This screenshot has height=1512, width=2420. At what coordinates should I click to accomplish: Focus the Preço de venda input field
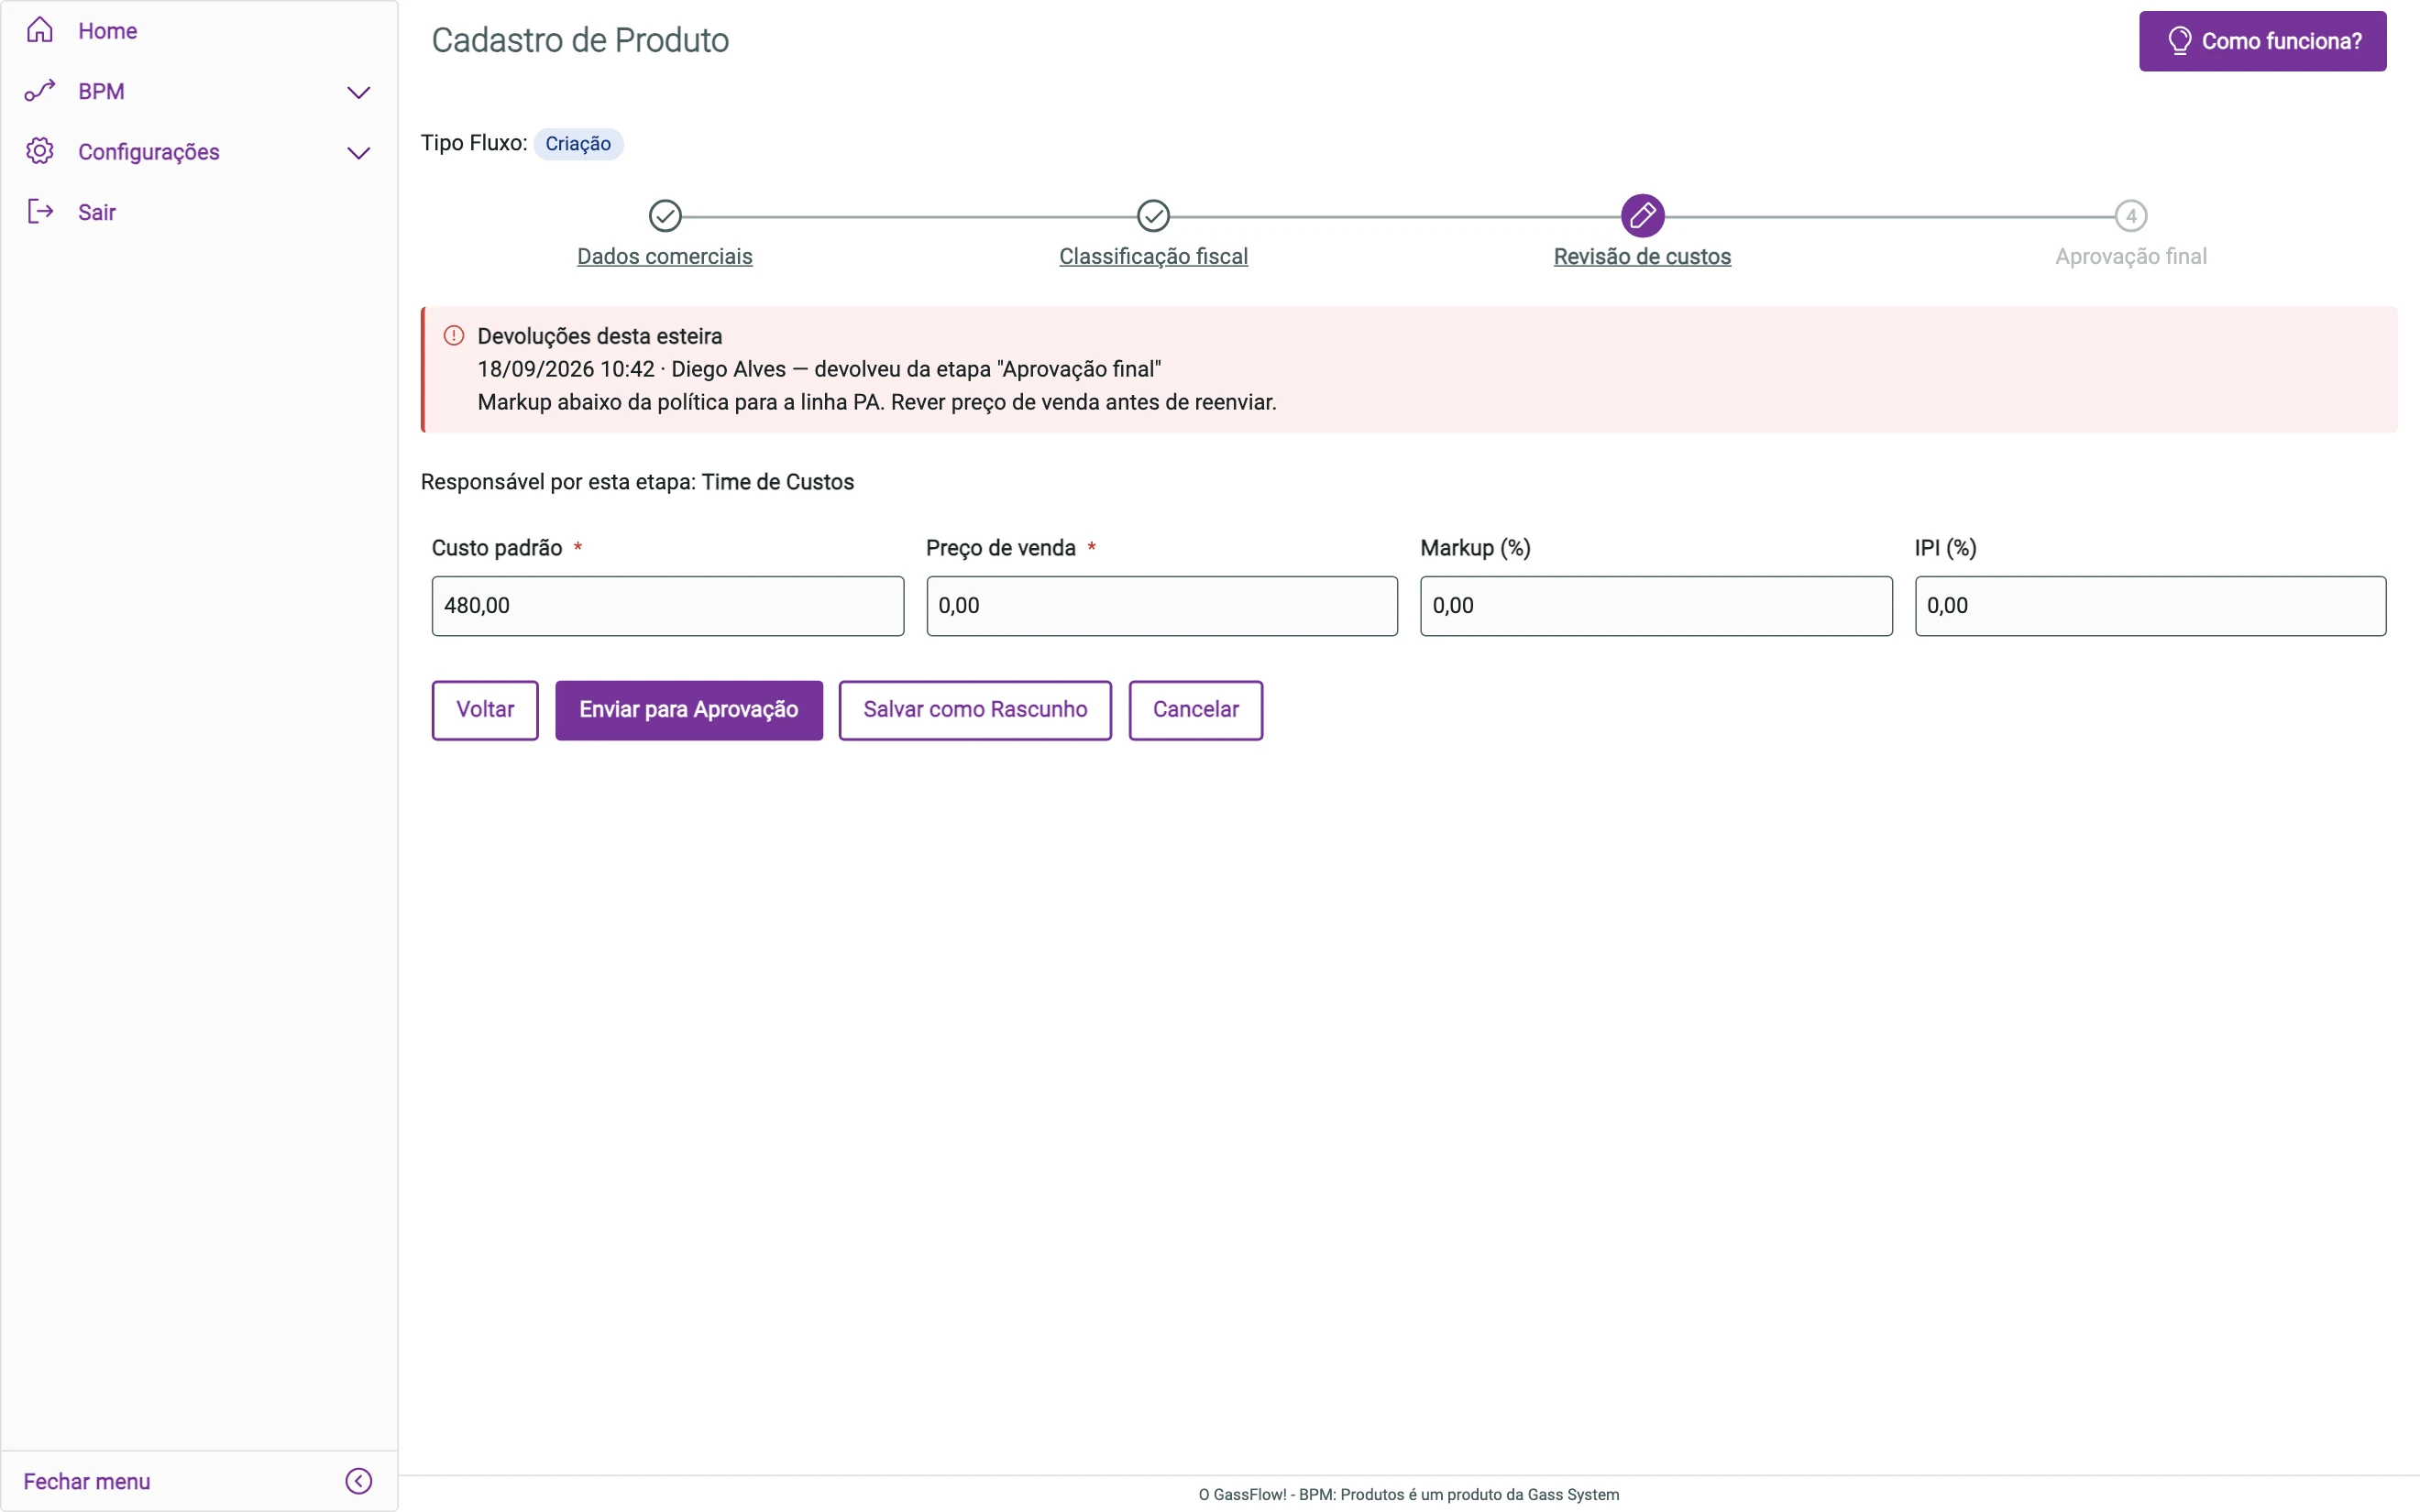pyautogui.click(x=1162, y=606)
